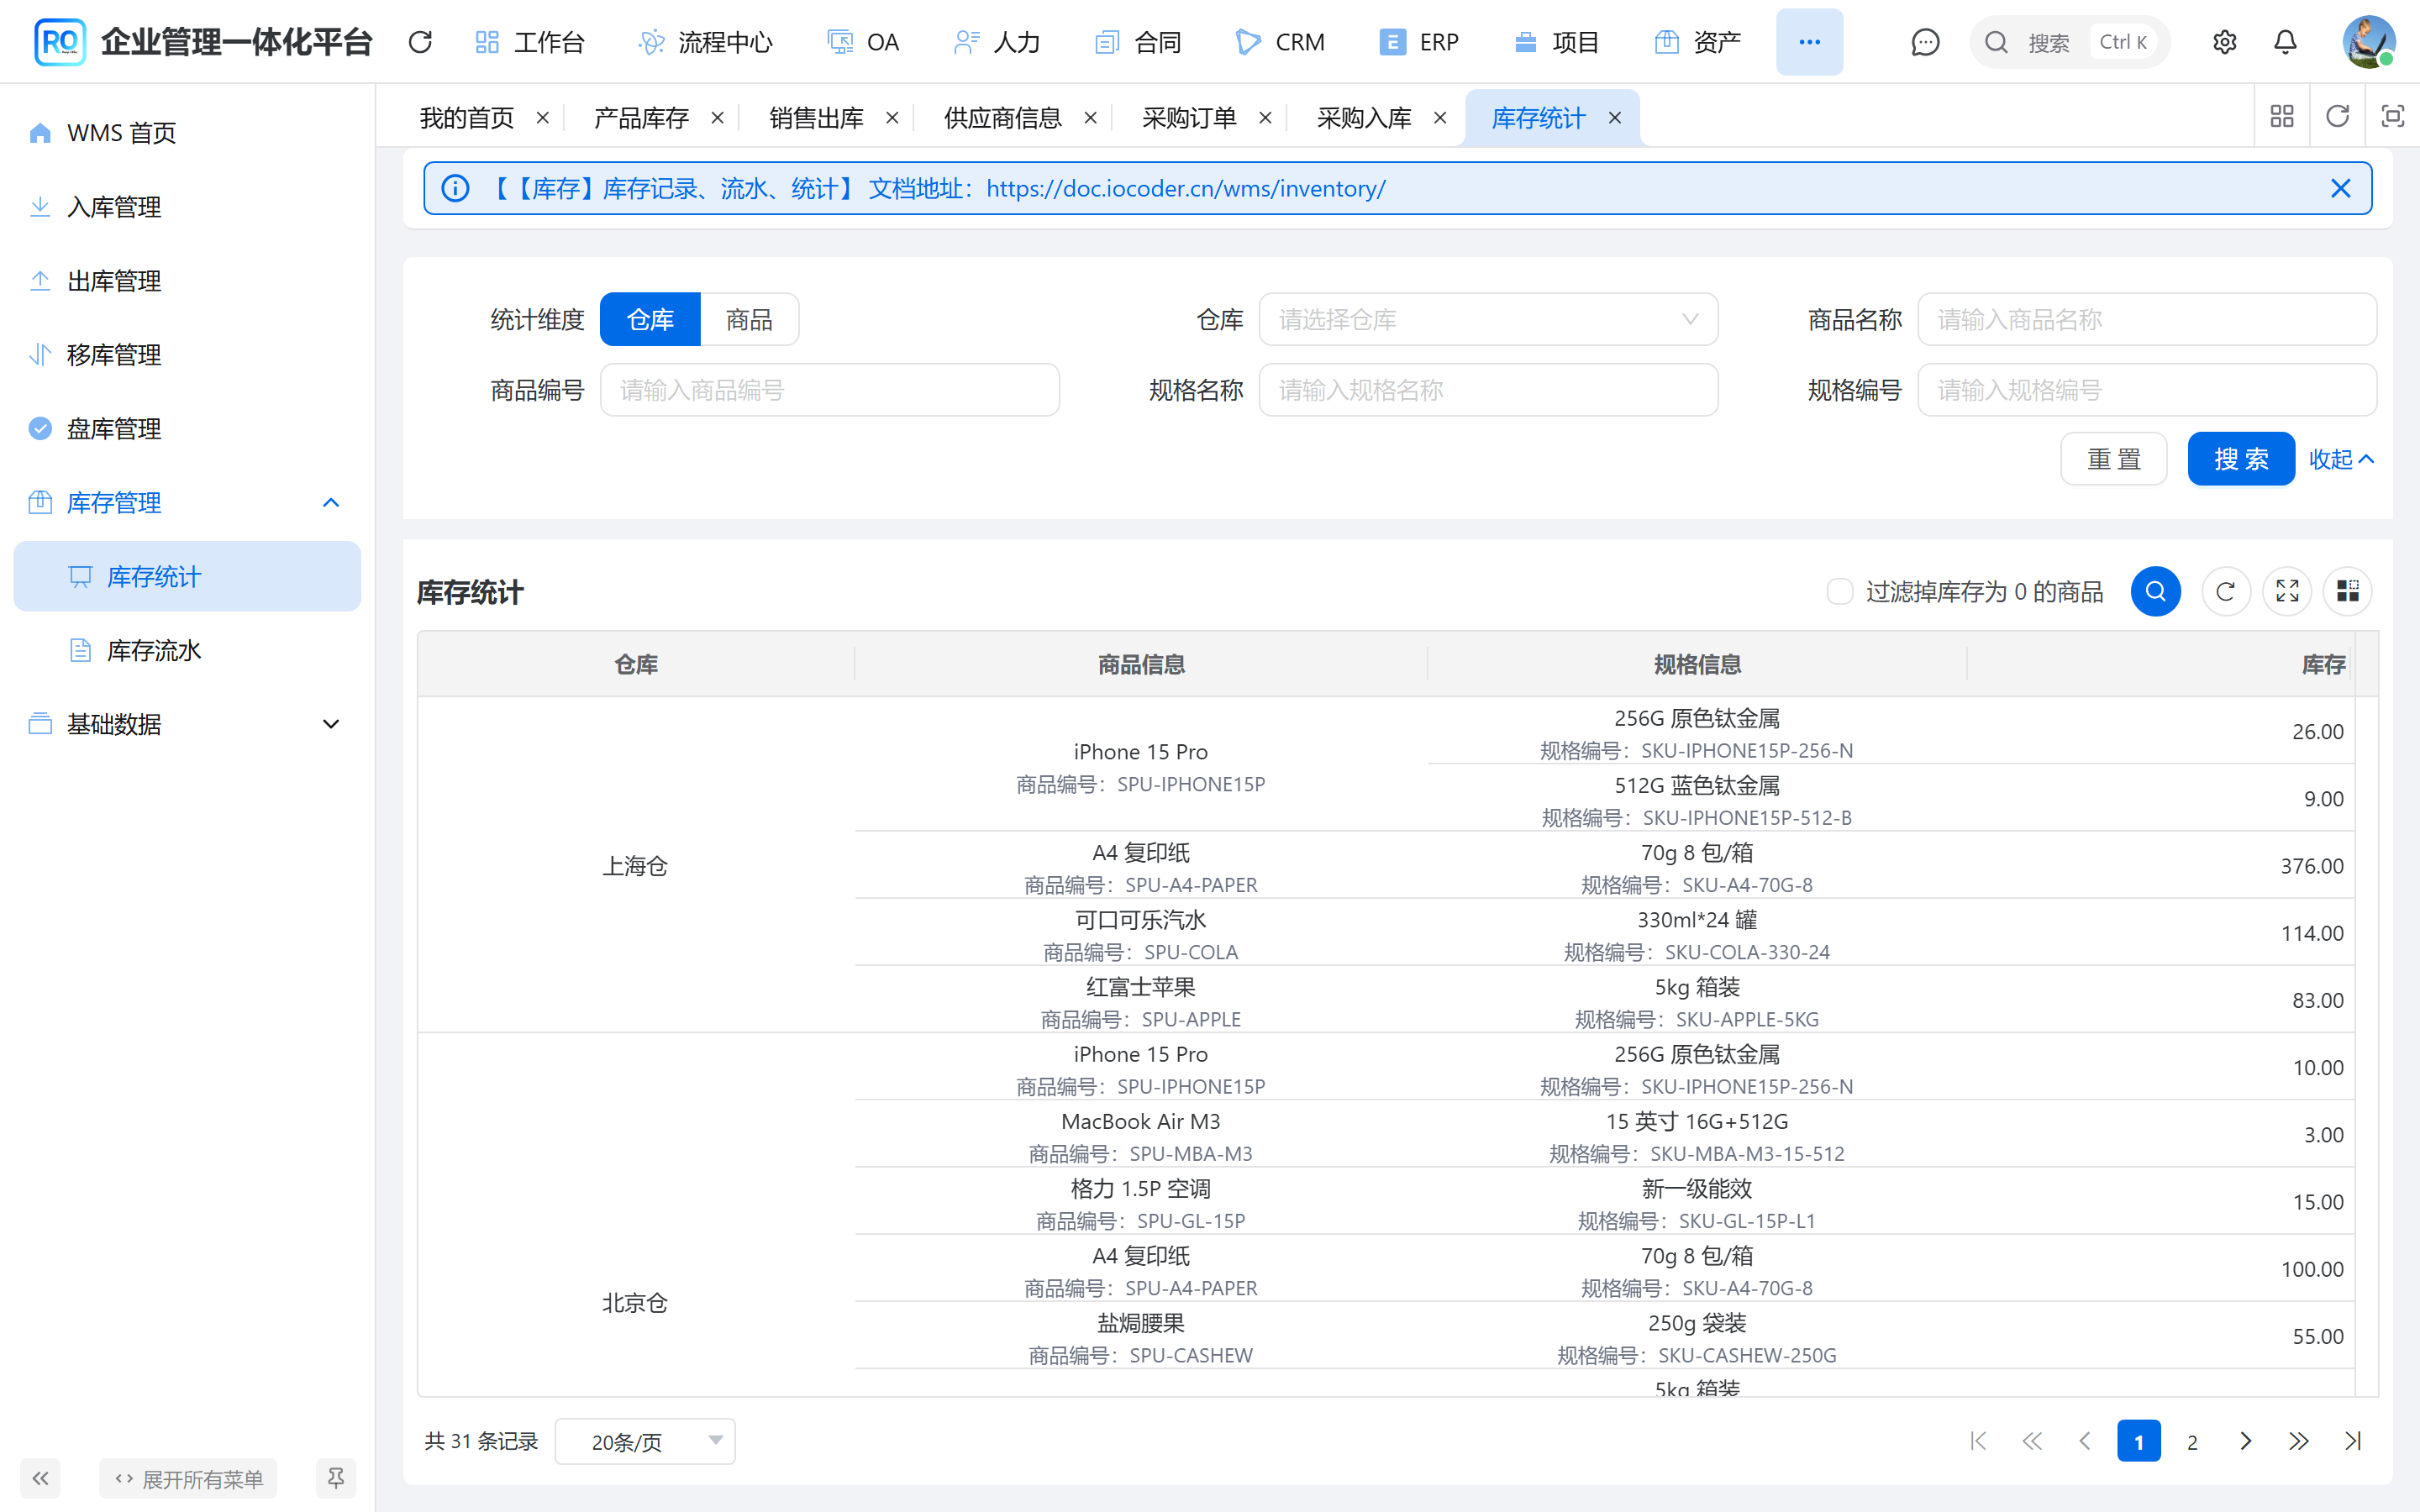Go to the last page icon

click(x=2353, y=1441)
